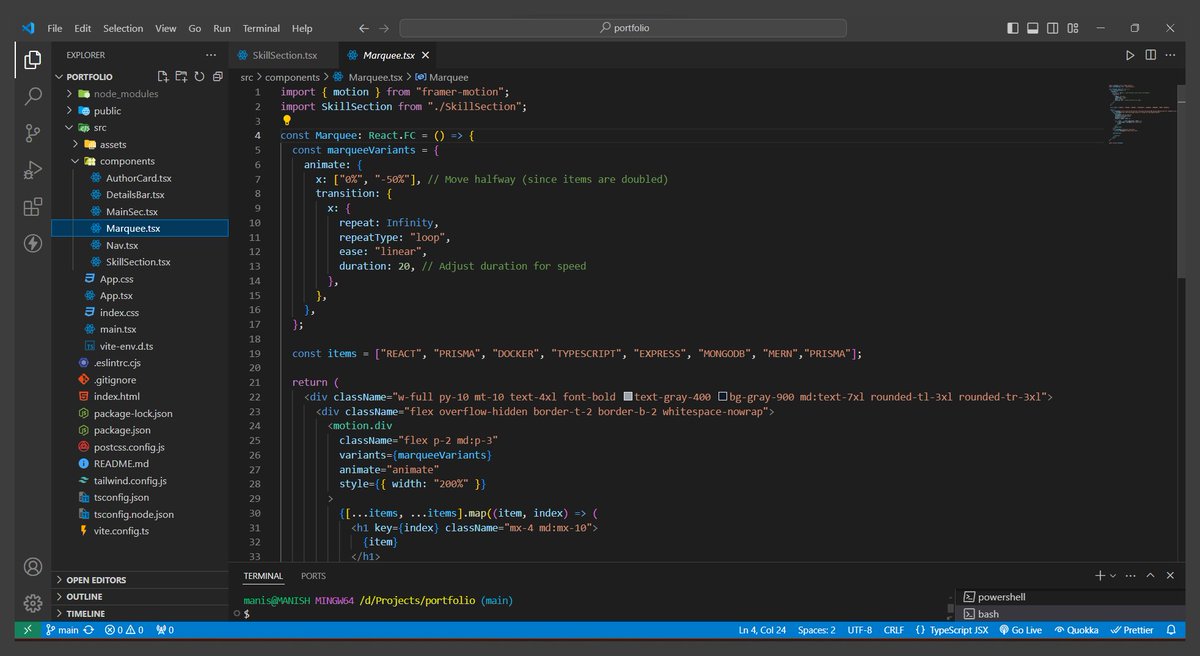
Task: Open the File menu
Action: (x=55, y=28)
